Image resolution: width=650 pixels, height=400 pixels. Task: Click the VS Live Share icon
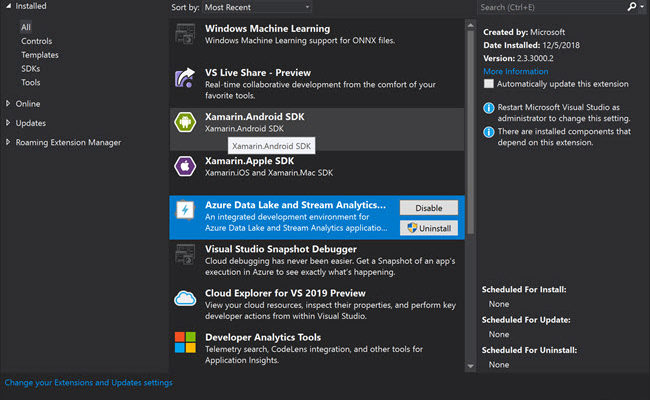pos(185,78)
